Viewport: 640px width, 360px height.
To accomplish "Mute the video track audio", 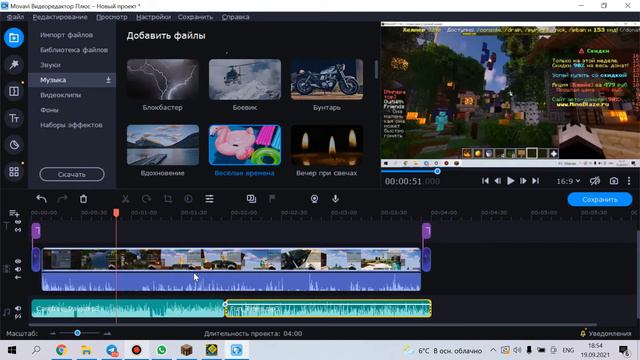I will pos(18,269).
